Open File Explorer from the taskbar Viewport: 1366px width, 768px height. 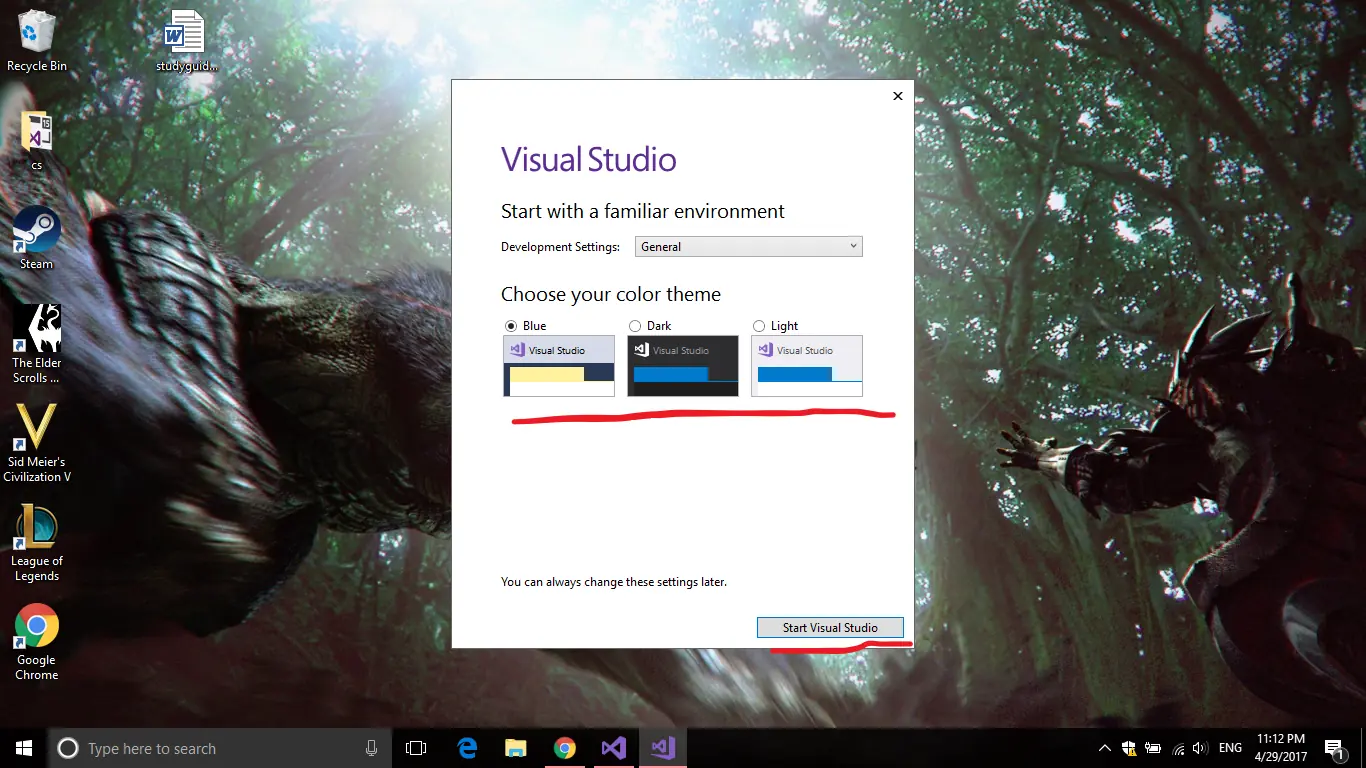516,748
